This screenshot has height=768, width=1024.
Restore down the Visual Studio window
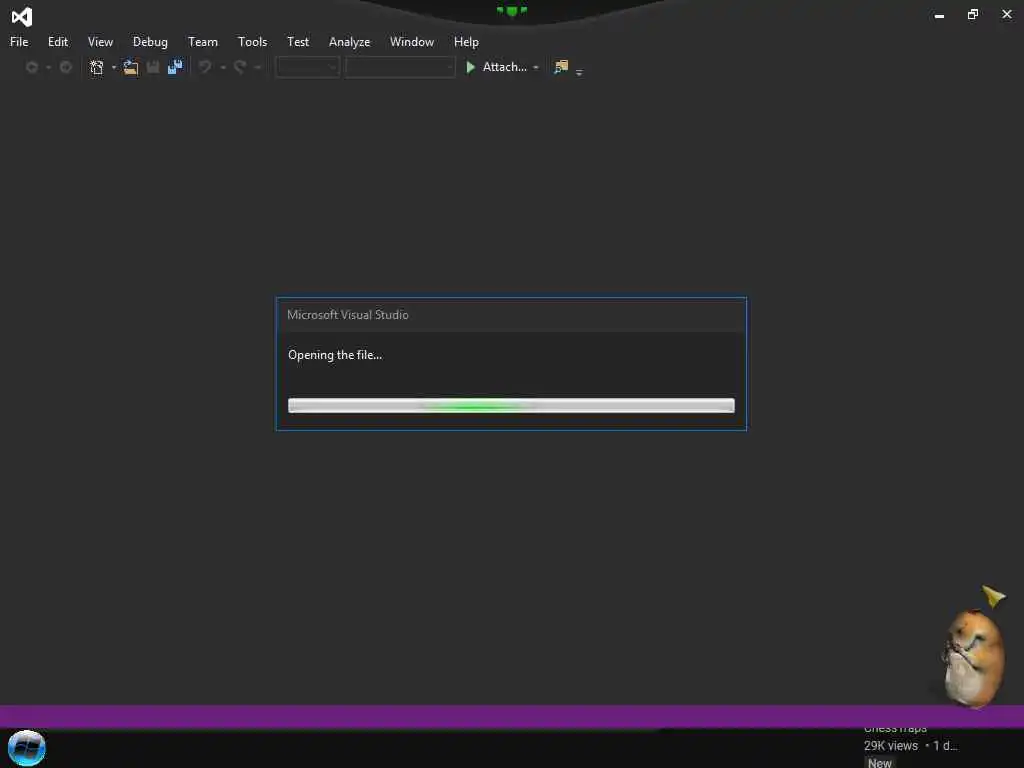coord(972,14)
